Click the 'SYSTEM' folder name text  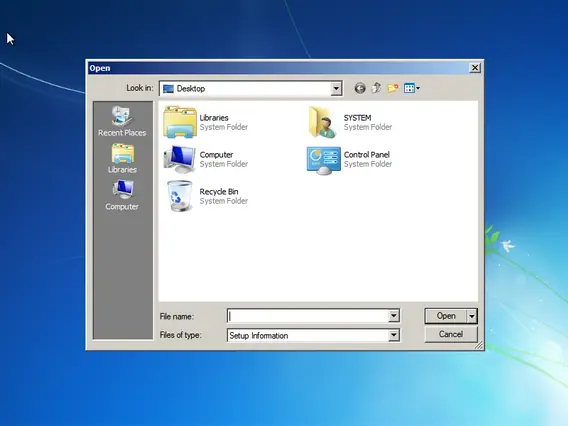tap(358, 118)
